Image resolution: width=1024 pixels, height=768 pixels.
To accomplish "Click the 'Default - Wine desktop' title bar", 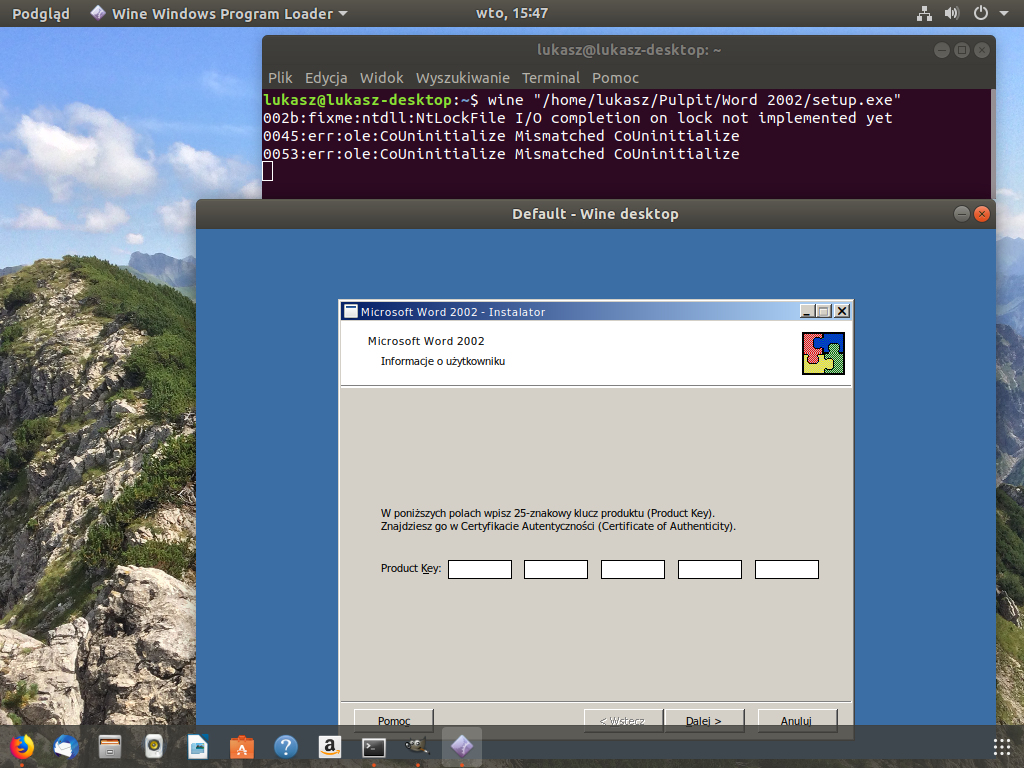I will 596,214.
